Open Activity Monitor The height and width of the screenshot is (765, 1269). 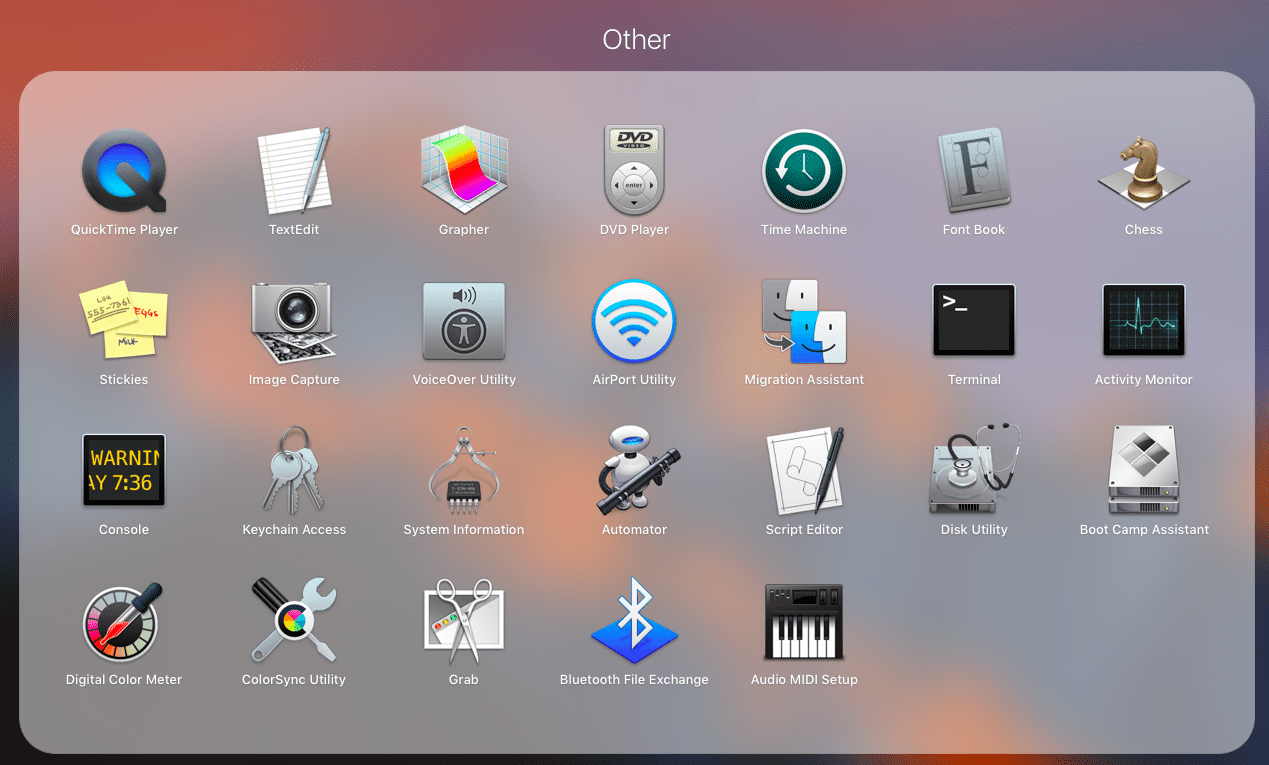point(1143,321)
